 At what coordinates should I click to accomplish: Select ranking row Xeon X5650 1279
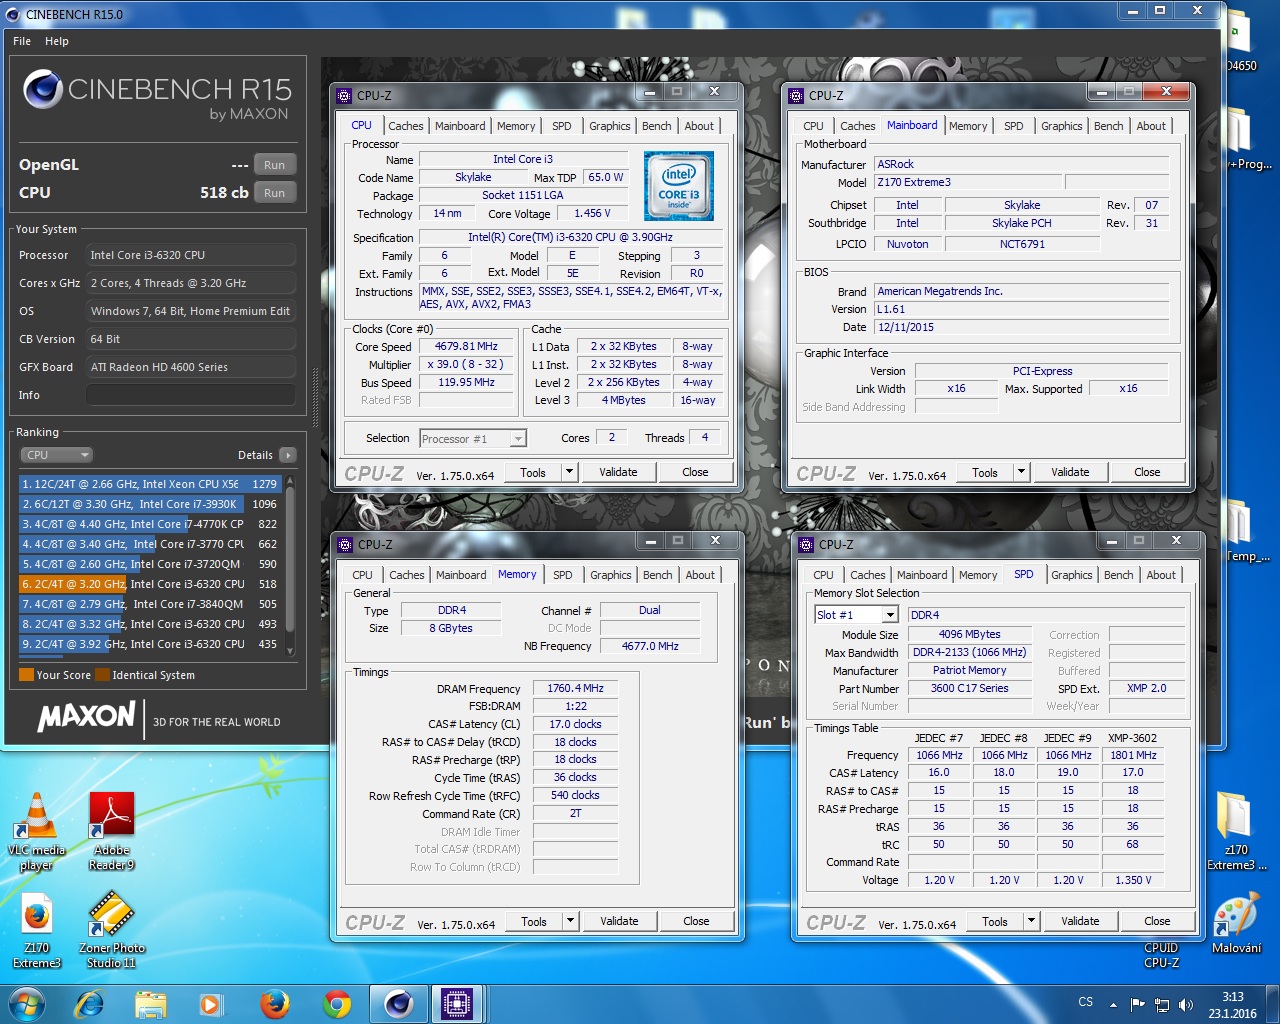click(x=149, y=484)
